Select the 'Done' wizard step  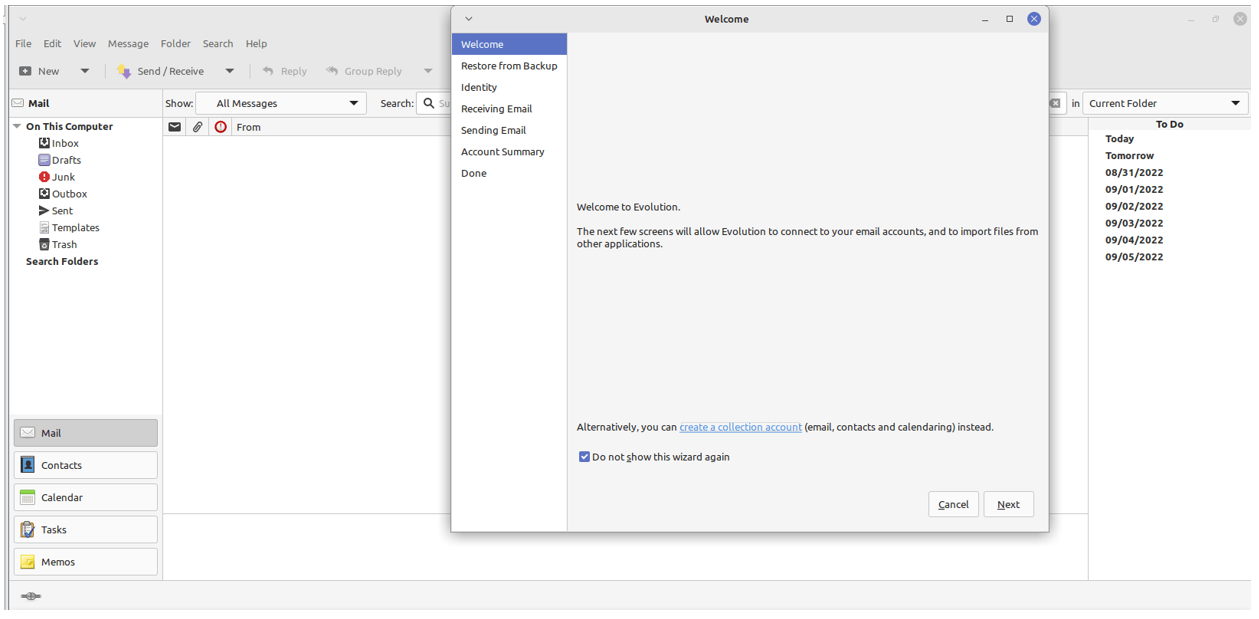(509, 173)
